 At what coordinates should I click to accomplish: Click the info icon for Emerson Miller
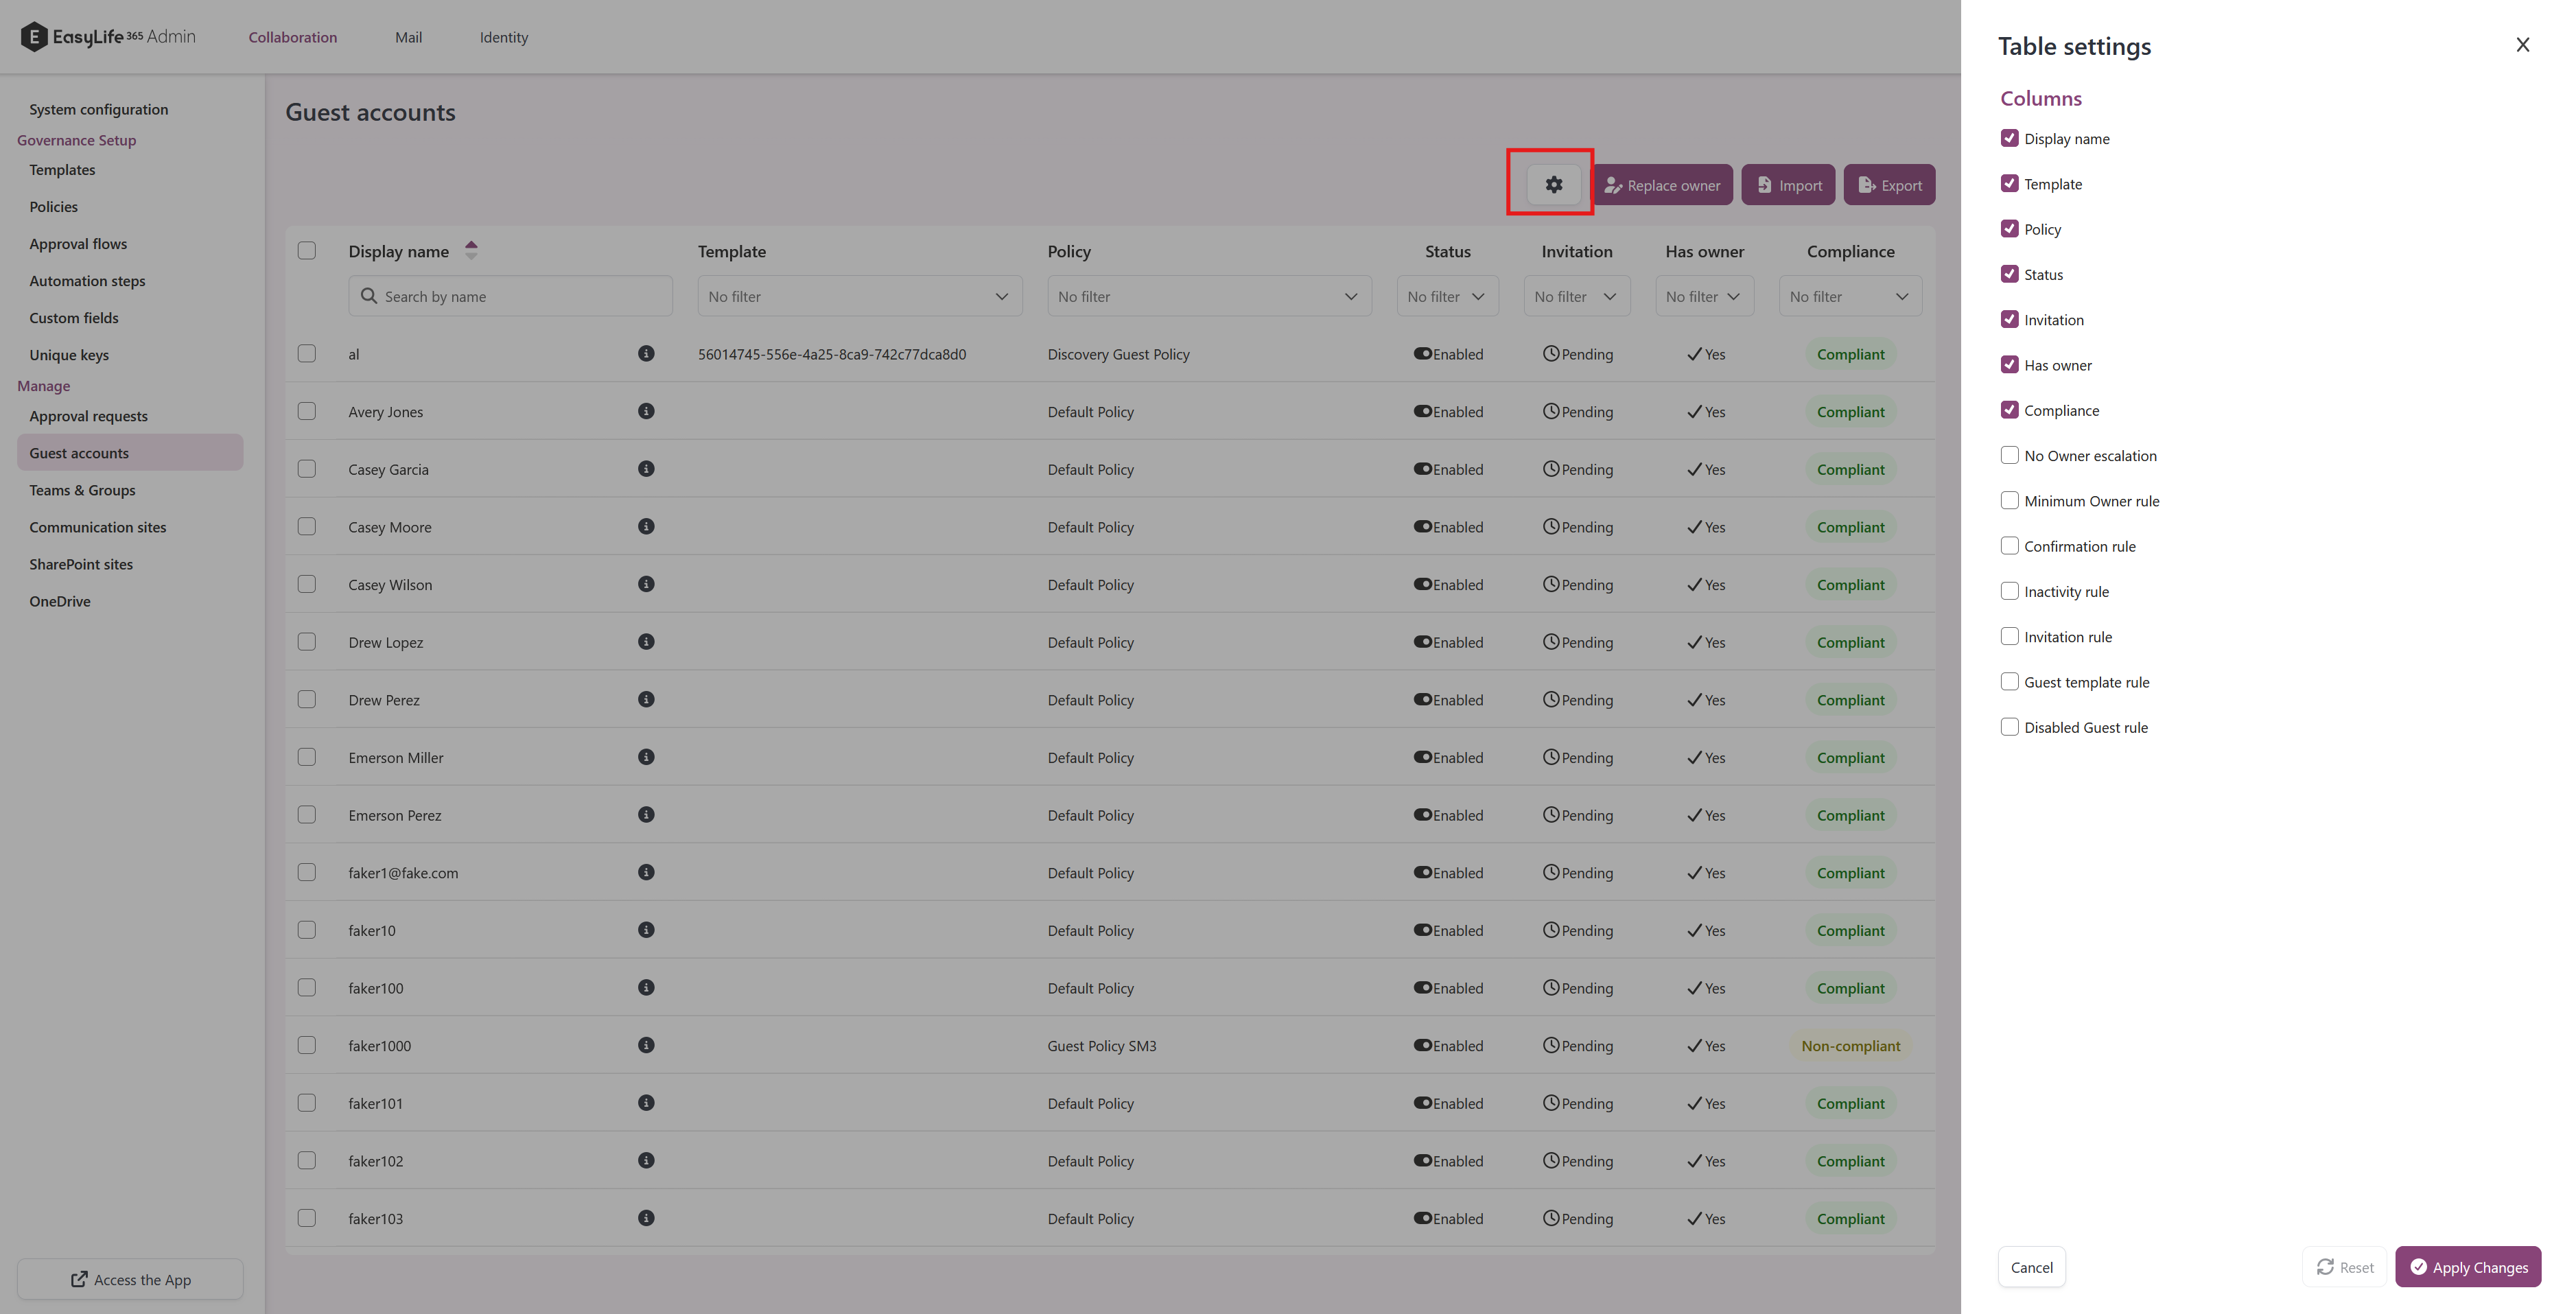pos(646,757)
